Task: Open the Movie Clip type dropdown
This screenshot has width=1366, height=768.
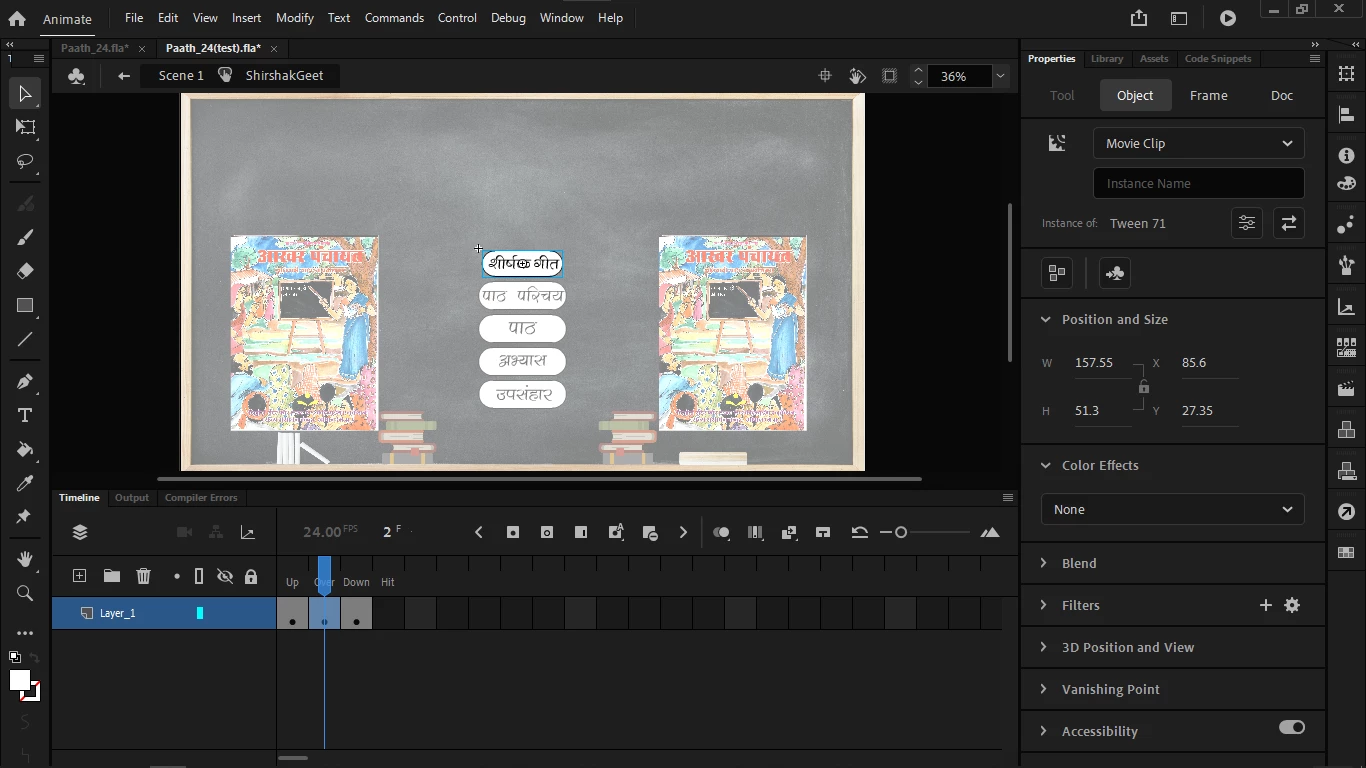Action: point(1199,143)
